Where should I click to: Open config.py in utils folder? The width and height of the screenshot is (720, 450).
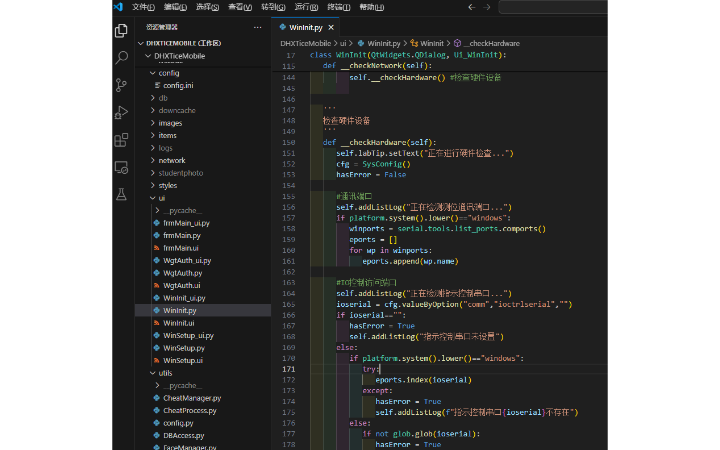click(203, 423)
